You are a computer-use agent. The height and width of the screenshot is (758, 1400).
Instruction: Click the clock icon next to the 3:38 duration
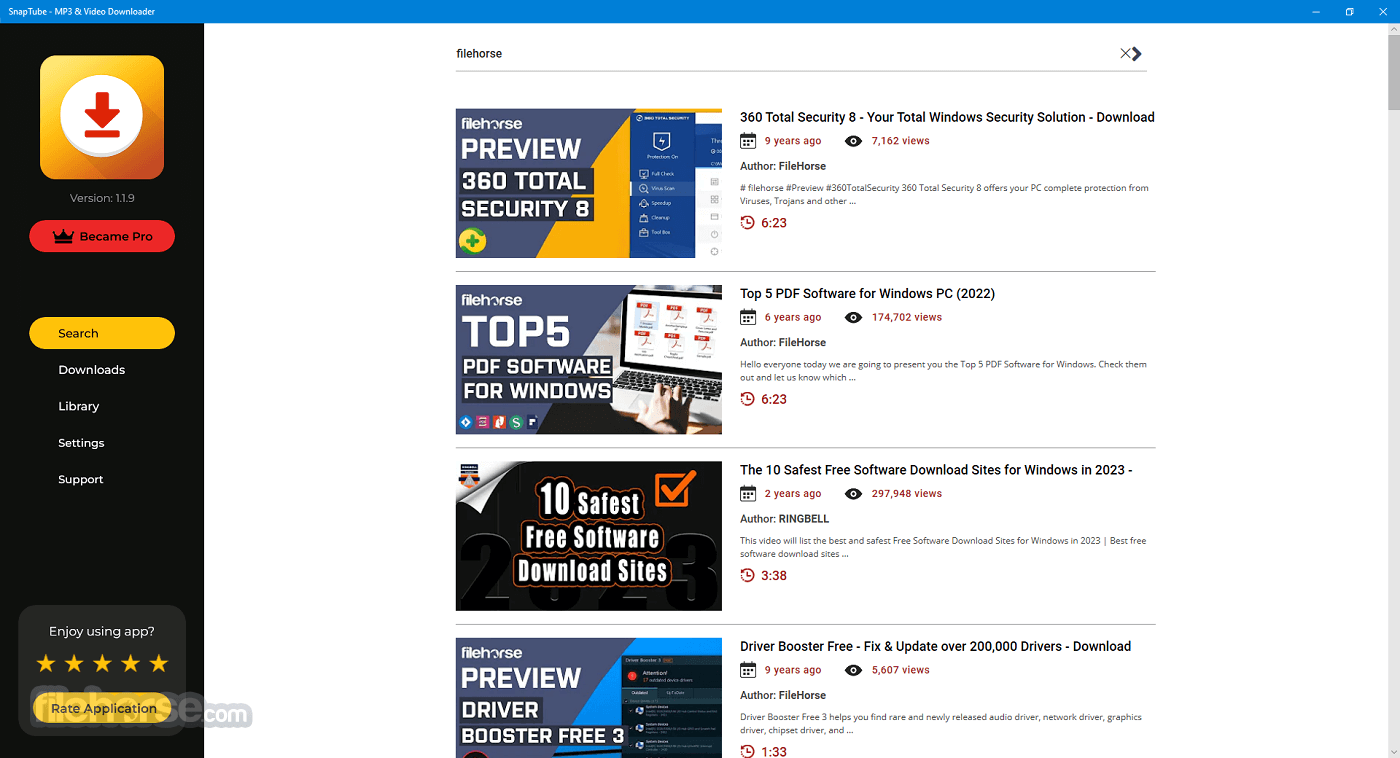[x=747, y=575]
